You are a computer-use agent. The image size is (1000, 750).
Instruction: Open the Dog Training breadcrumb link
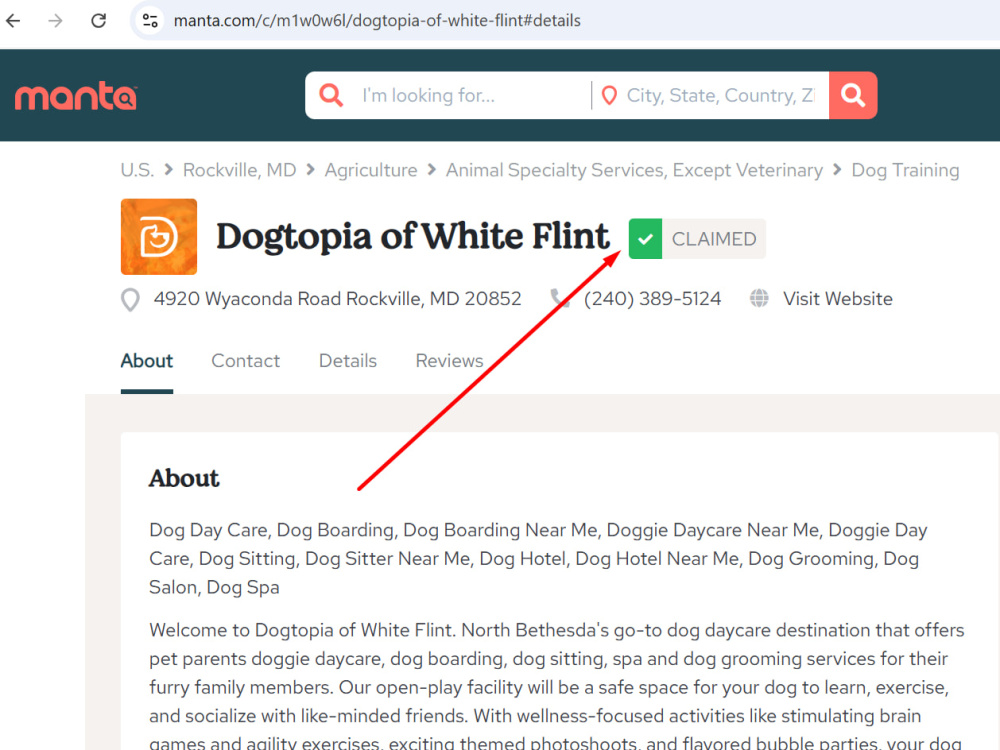click(905, 170)
